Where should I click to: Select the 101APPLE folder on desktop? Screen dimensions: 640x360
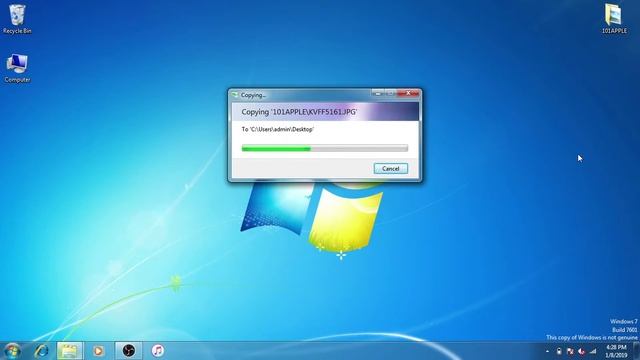(x=614, y=18)
